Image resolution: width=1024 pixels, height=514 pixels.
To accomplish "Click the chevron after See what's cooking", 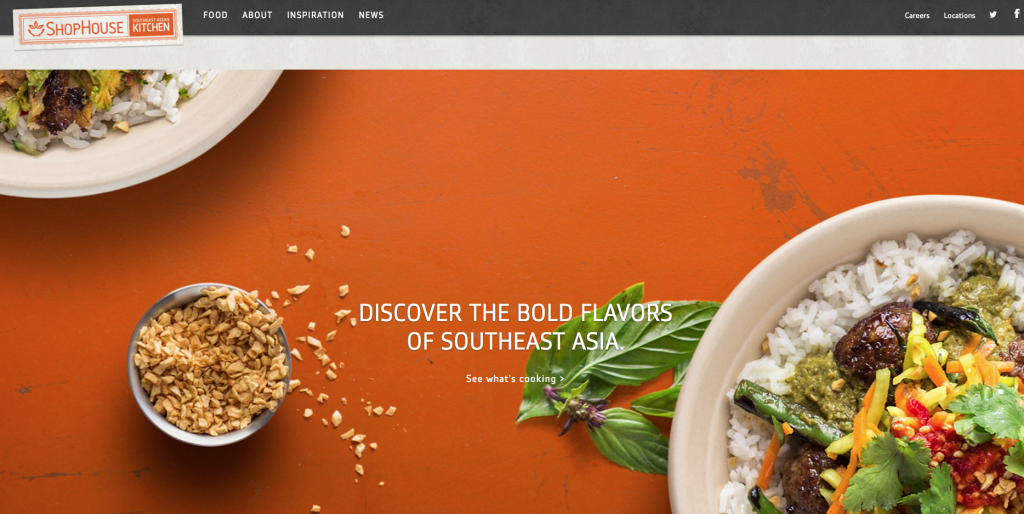I will 562,379.
